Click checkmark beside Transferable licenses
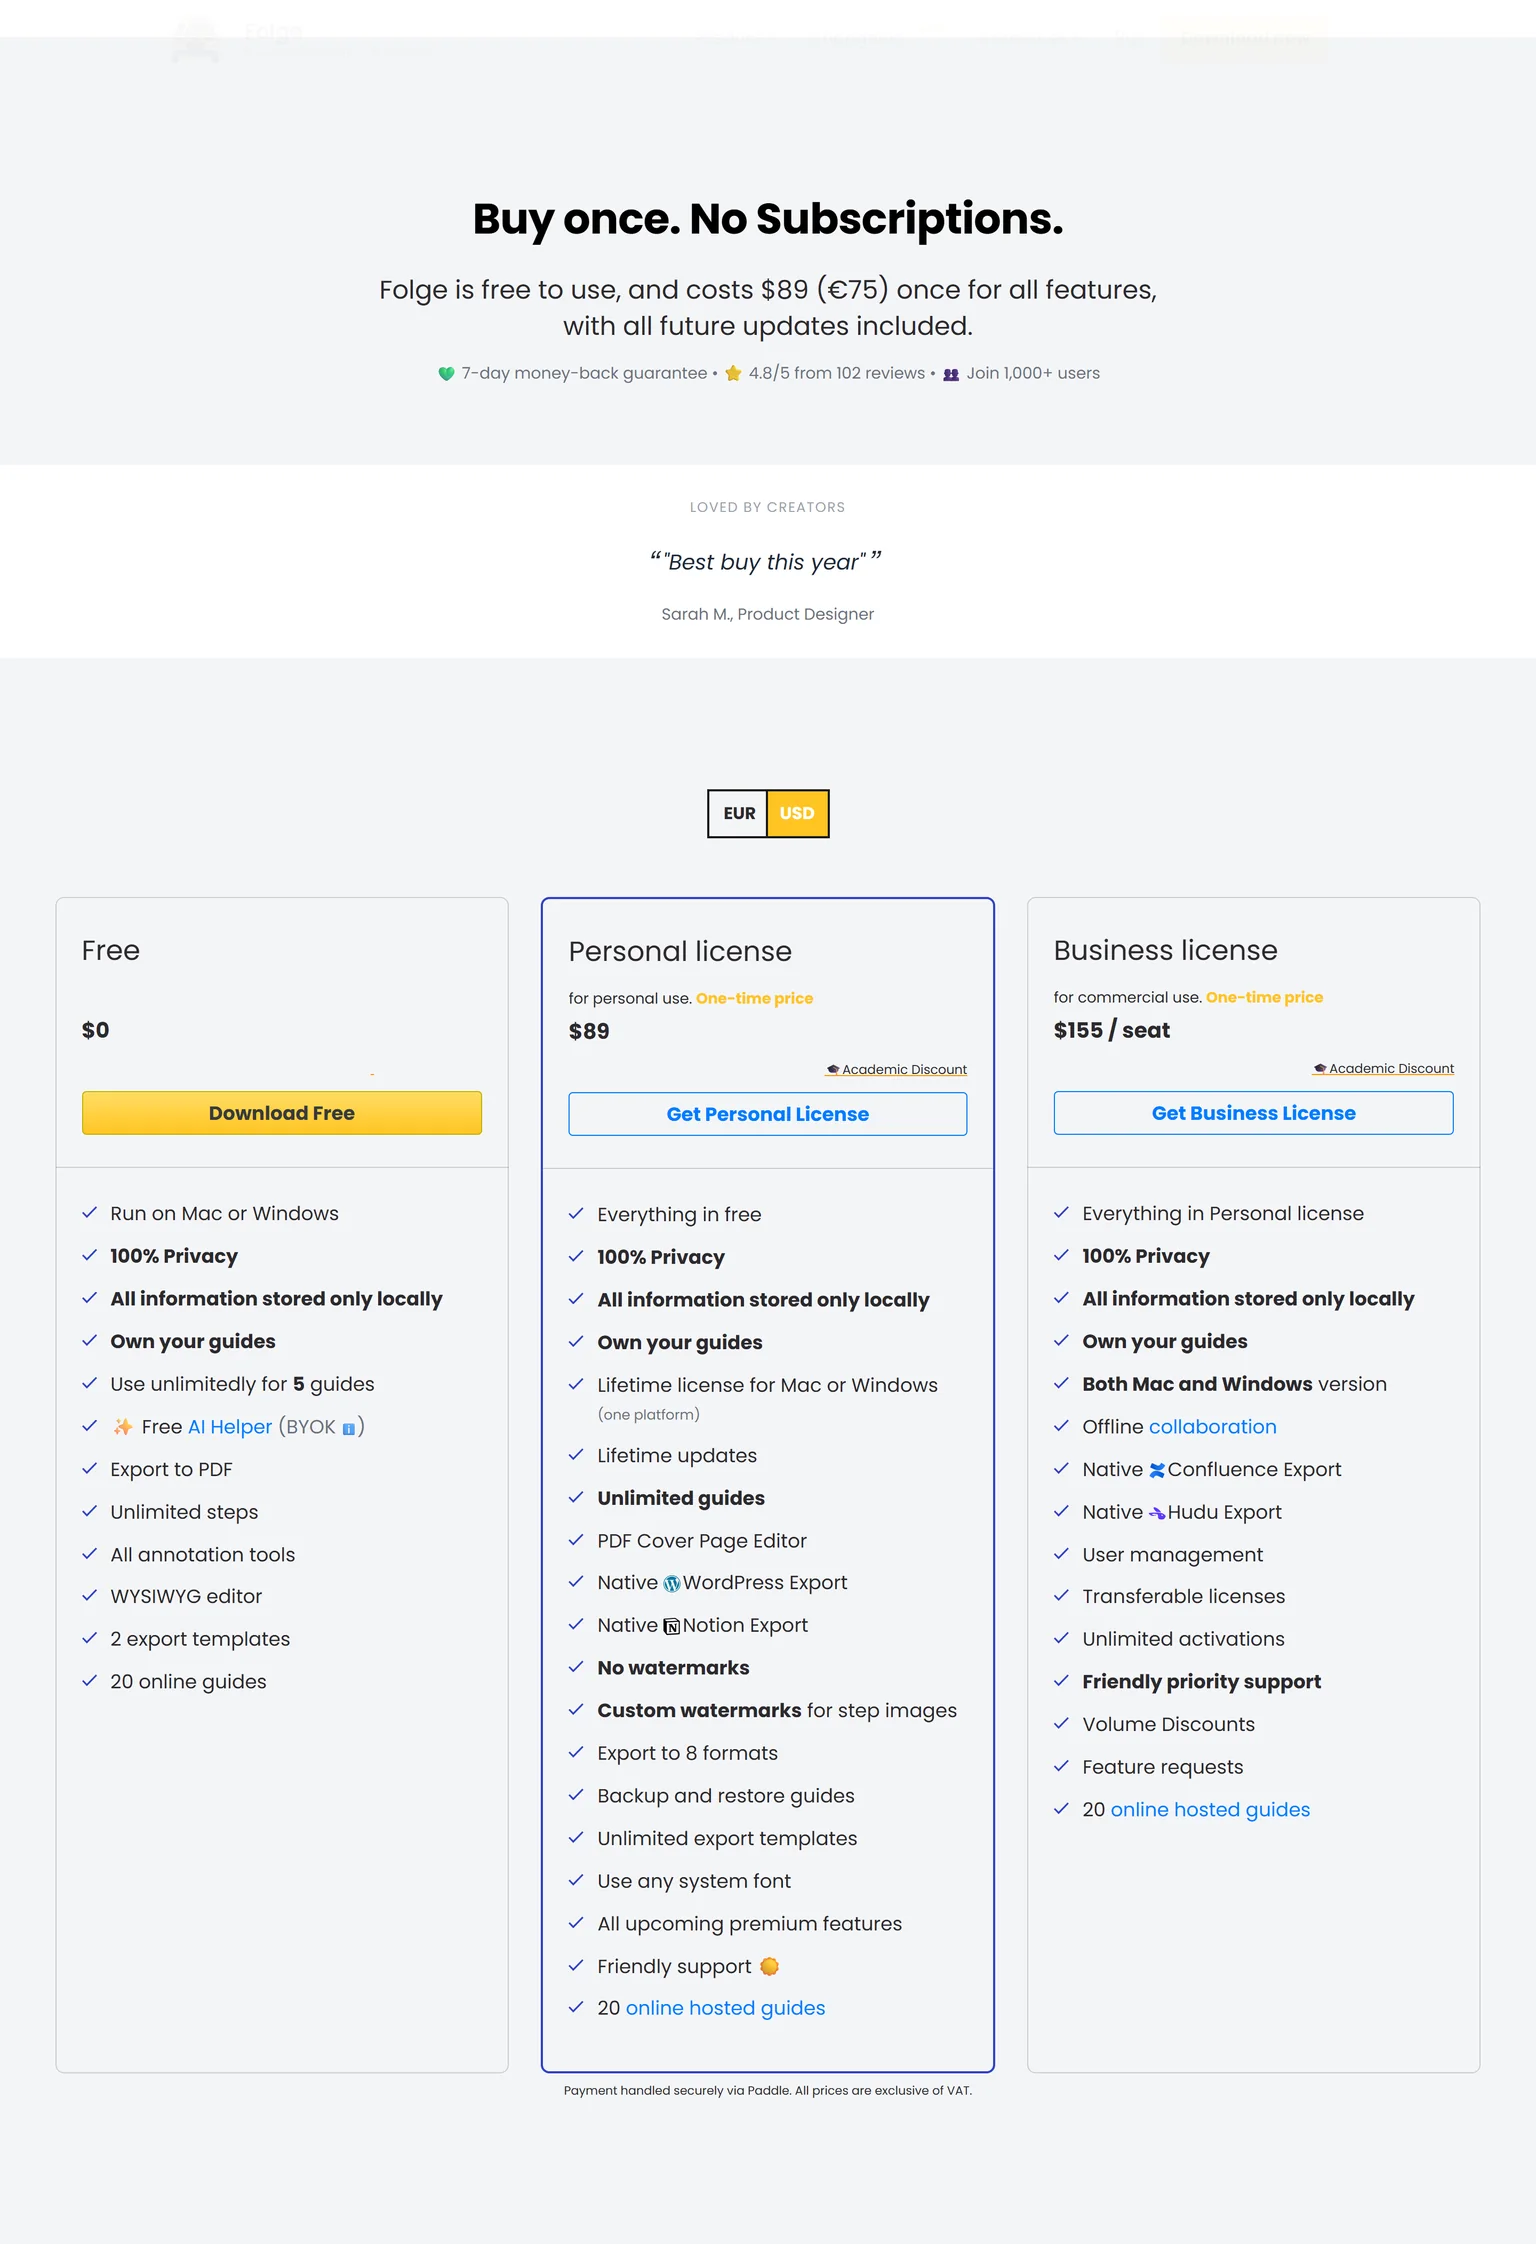 click(x=1061, y=1596)
